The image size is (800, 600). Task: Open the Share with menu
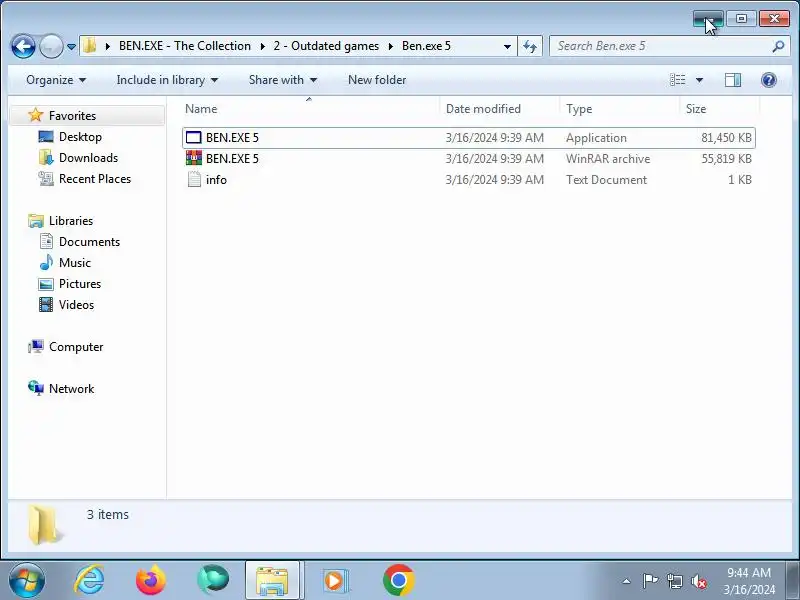coord(283,80)
